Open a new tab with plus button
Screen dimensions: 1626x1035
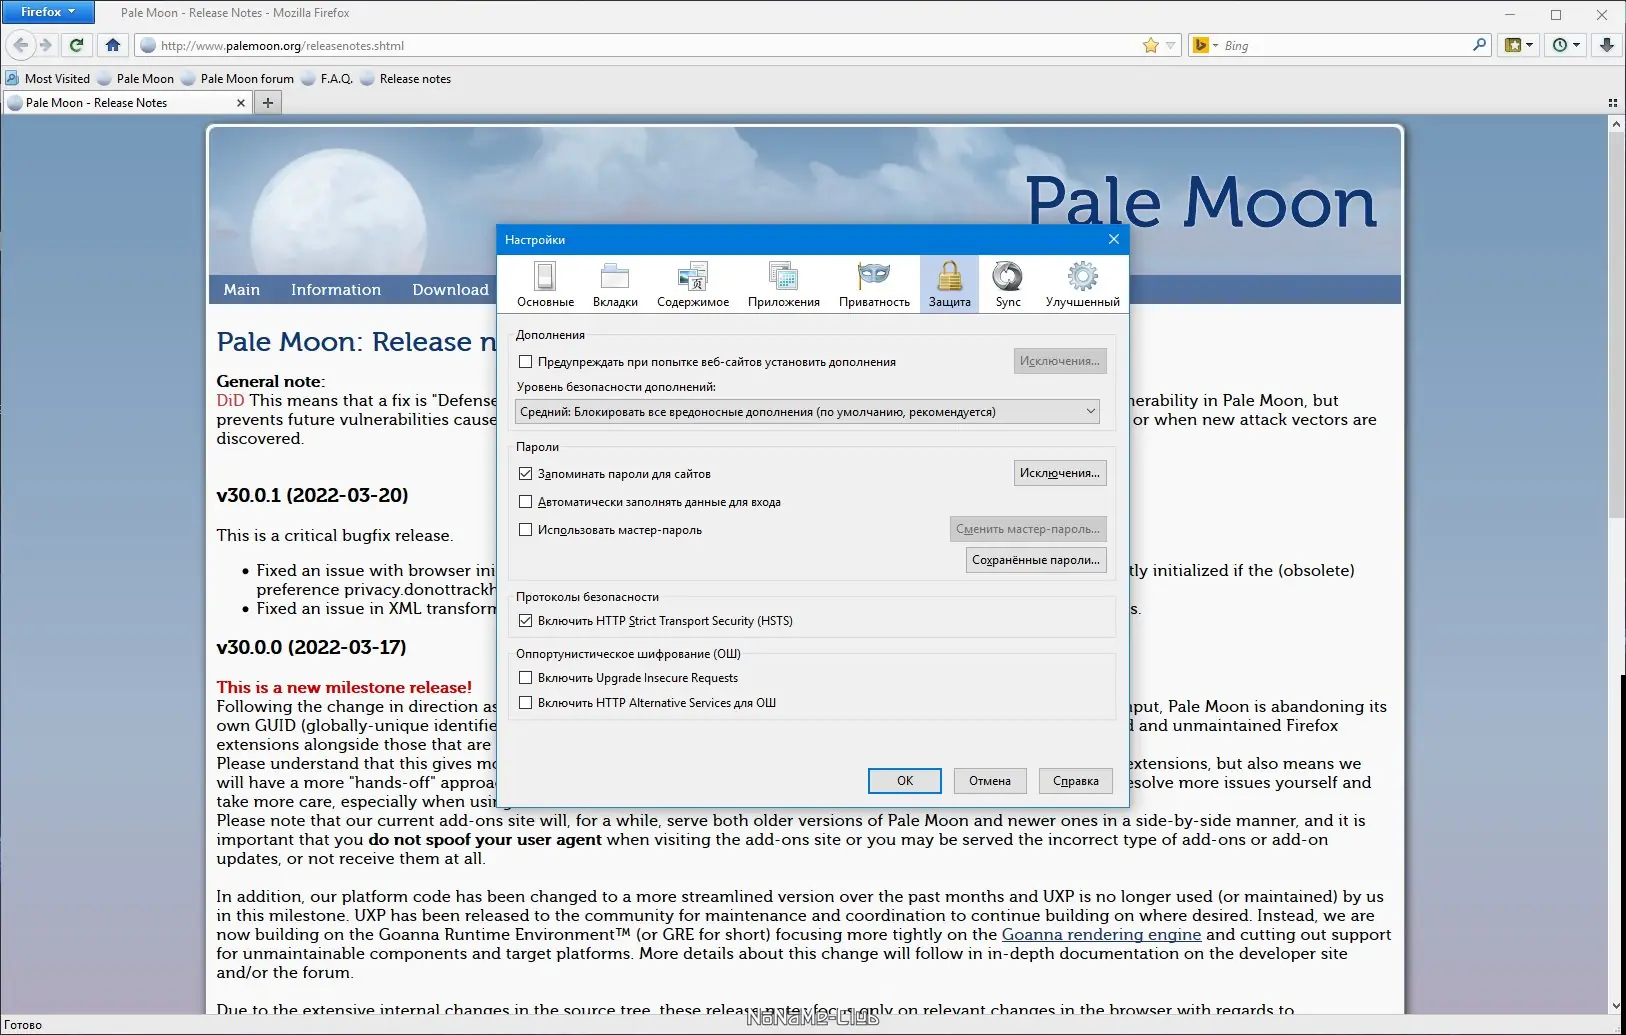point(268,102)
